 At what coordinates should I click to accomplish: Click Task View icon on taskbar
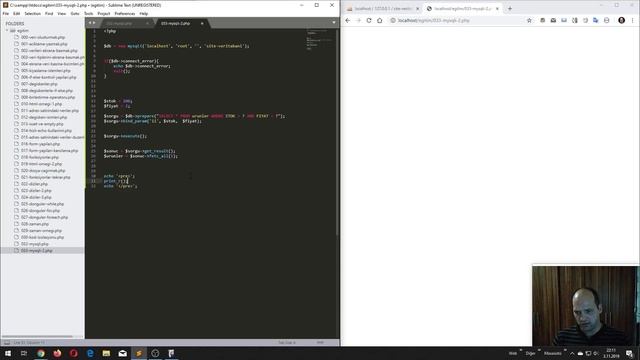coord(24,353)
